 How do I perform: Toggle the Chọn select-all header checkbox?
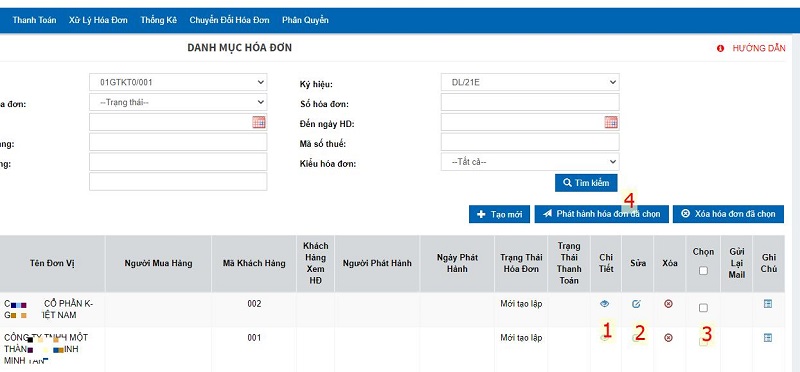coord(703,271)
